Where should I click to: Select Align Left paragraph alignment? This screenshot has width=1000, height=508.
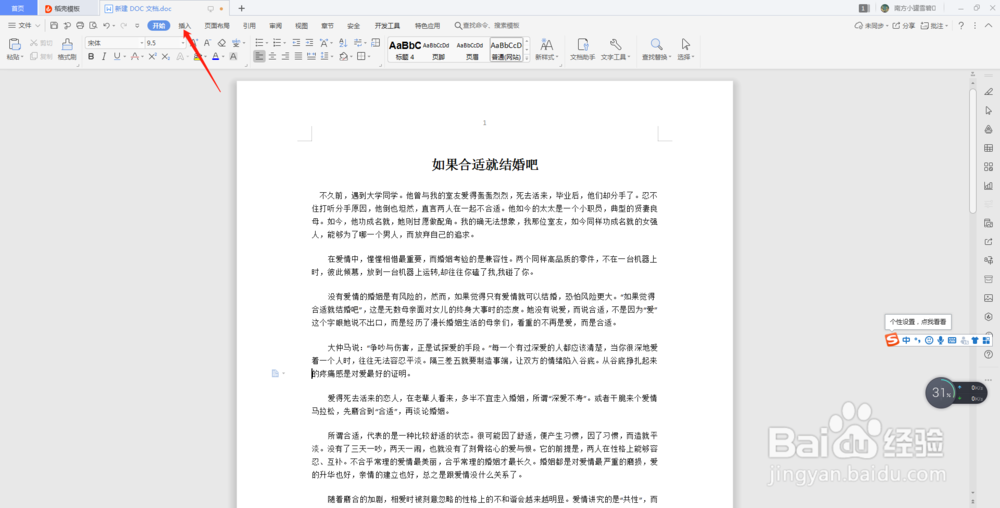click(x=259, y=57)
